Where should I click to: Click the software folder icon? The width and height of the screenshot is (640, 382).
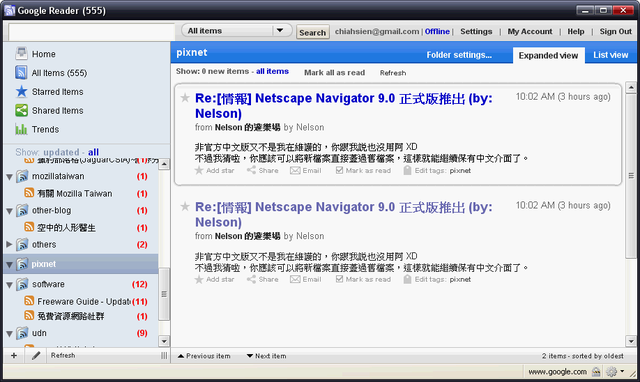[x=22, y=284]
